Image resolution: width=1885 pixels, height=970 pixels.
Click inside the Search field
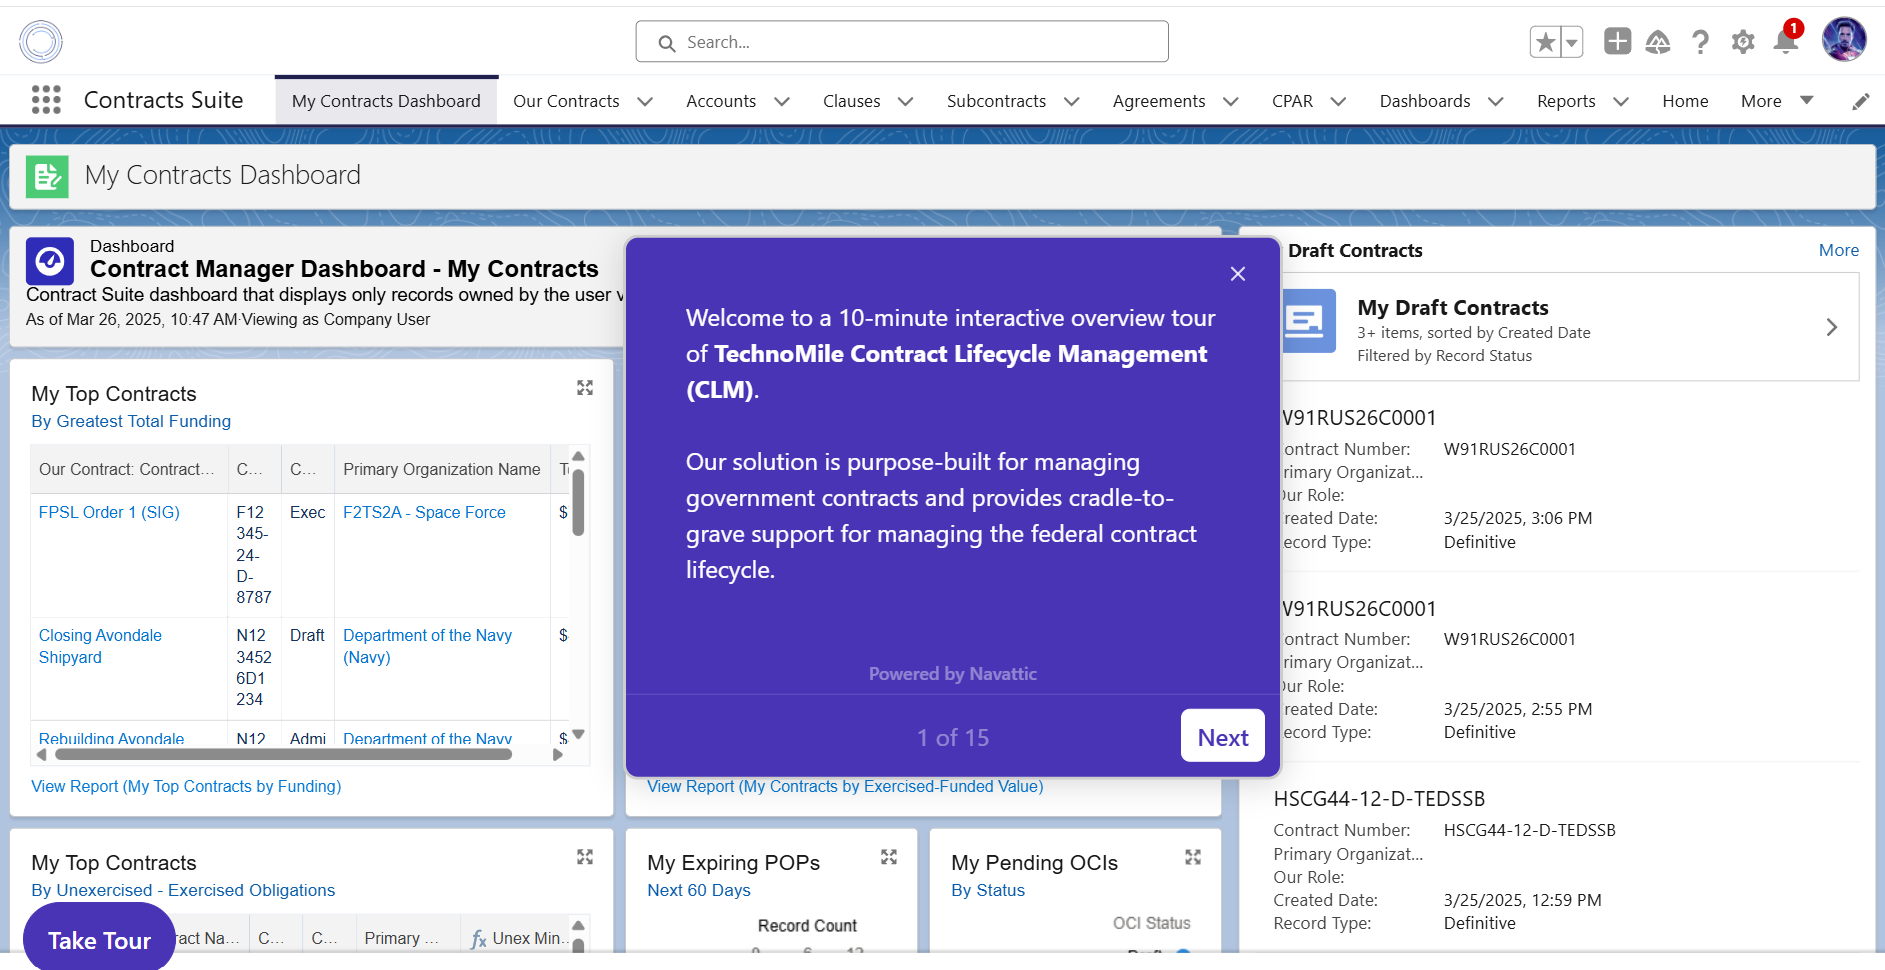coord(902,42)
